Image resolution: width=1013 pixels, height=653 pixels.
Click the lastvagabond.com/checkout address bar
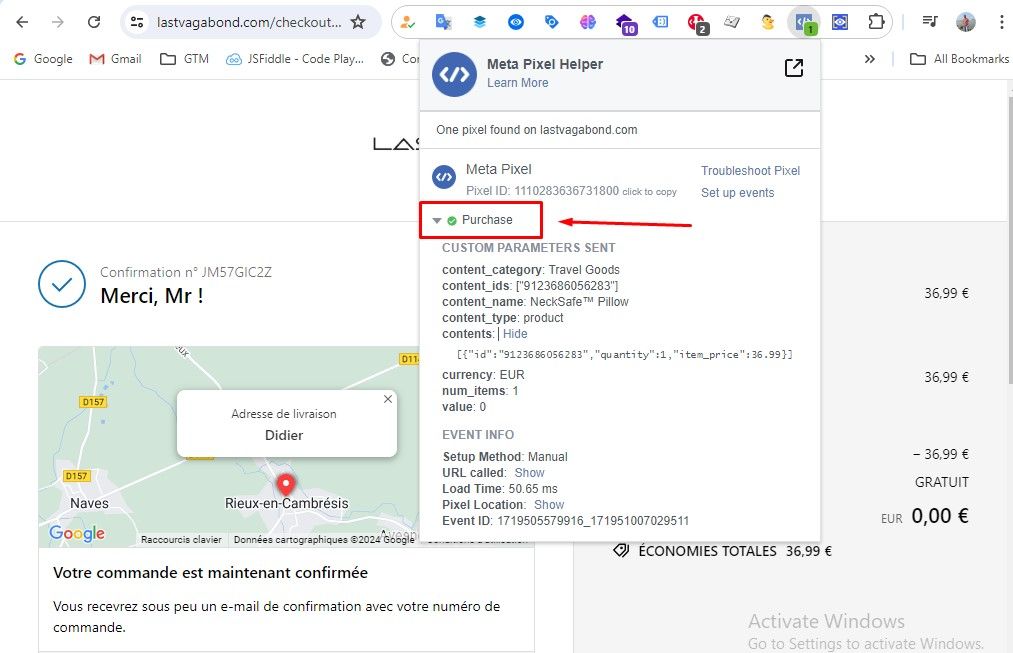click(x=249, y=22)
